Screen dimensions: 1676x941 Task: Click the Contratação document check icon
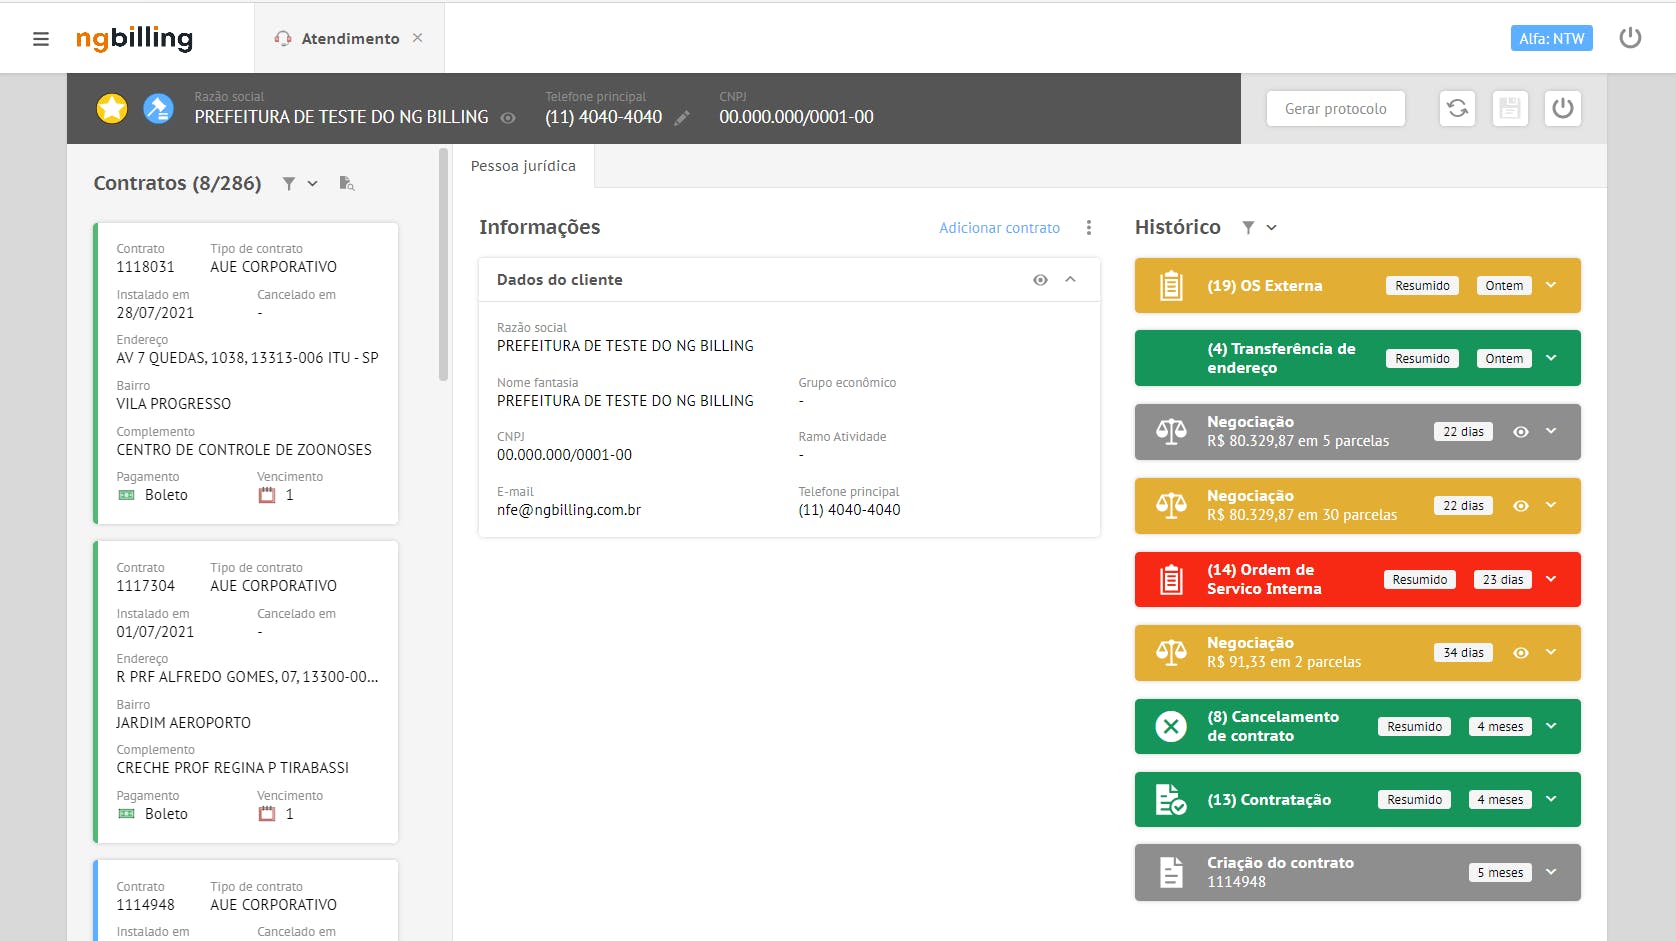pos(1171,800)
